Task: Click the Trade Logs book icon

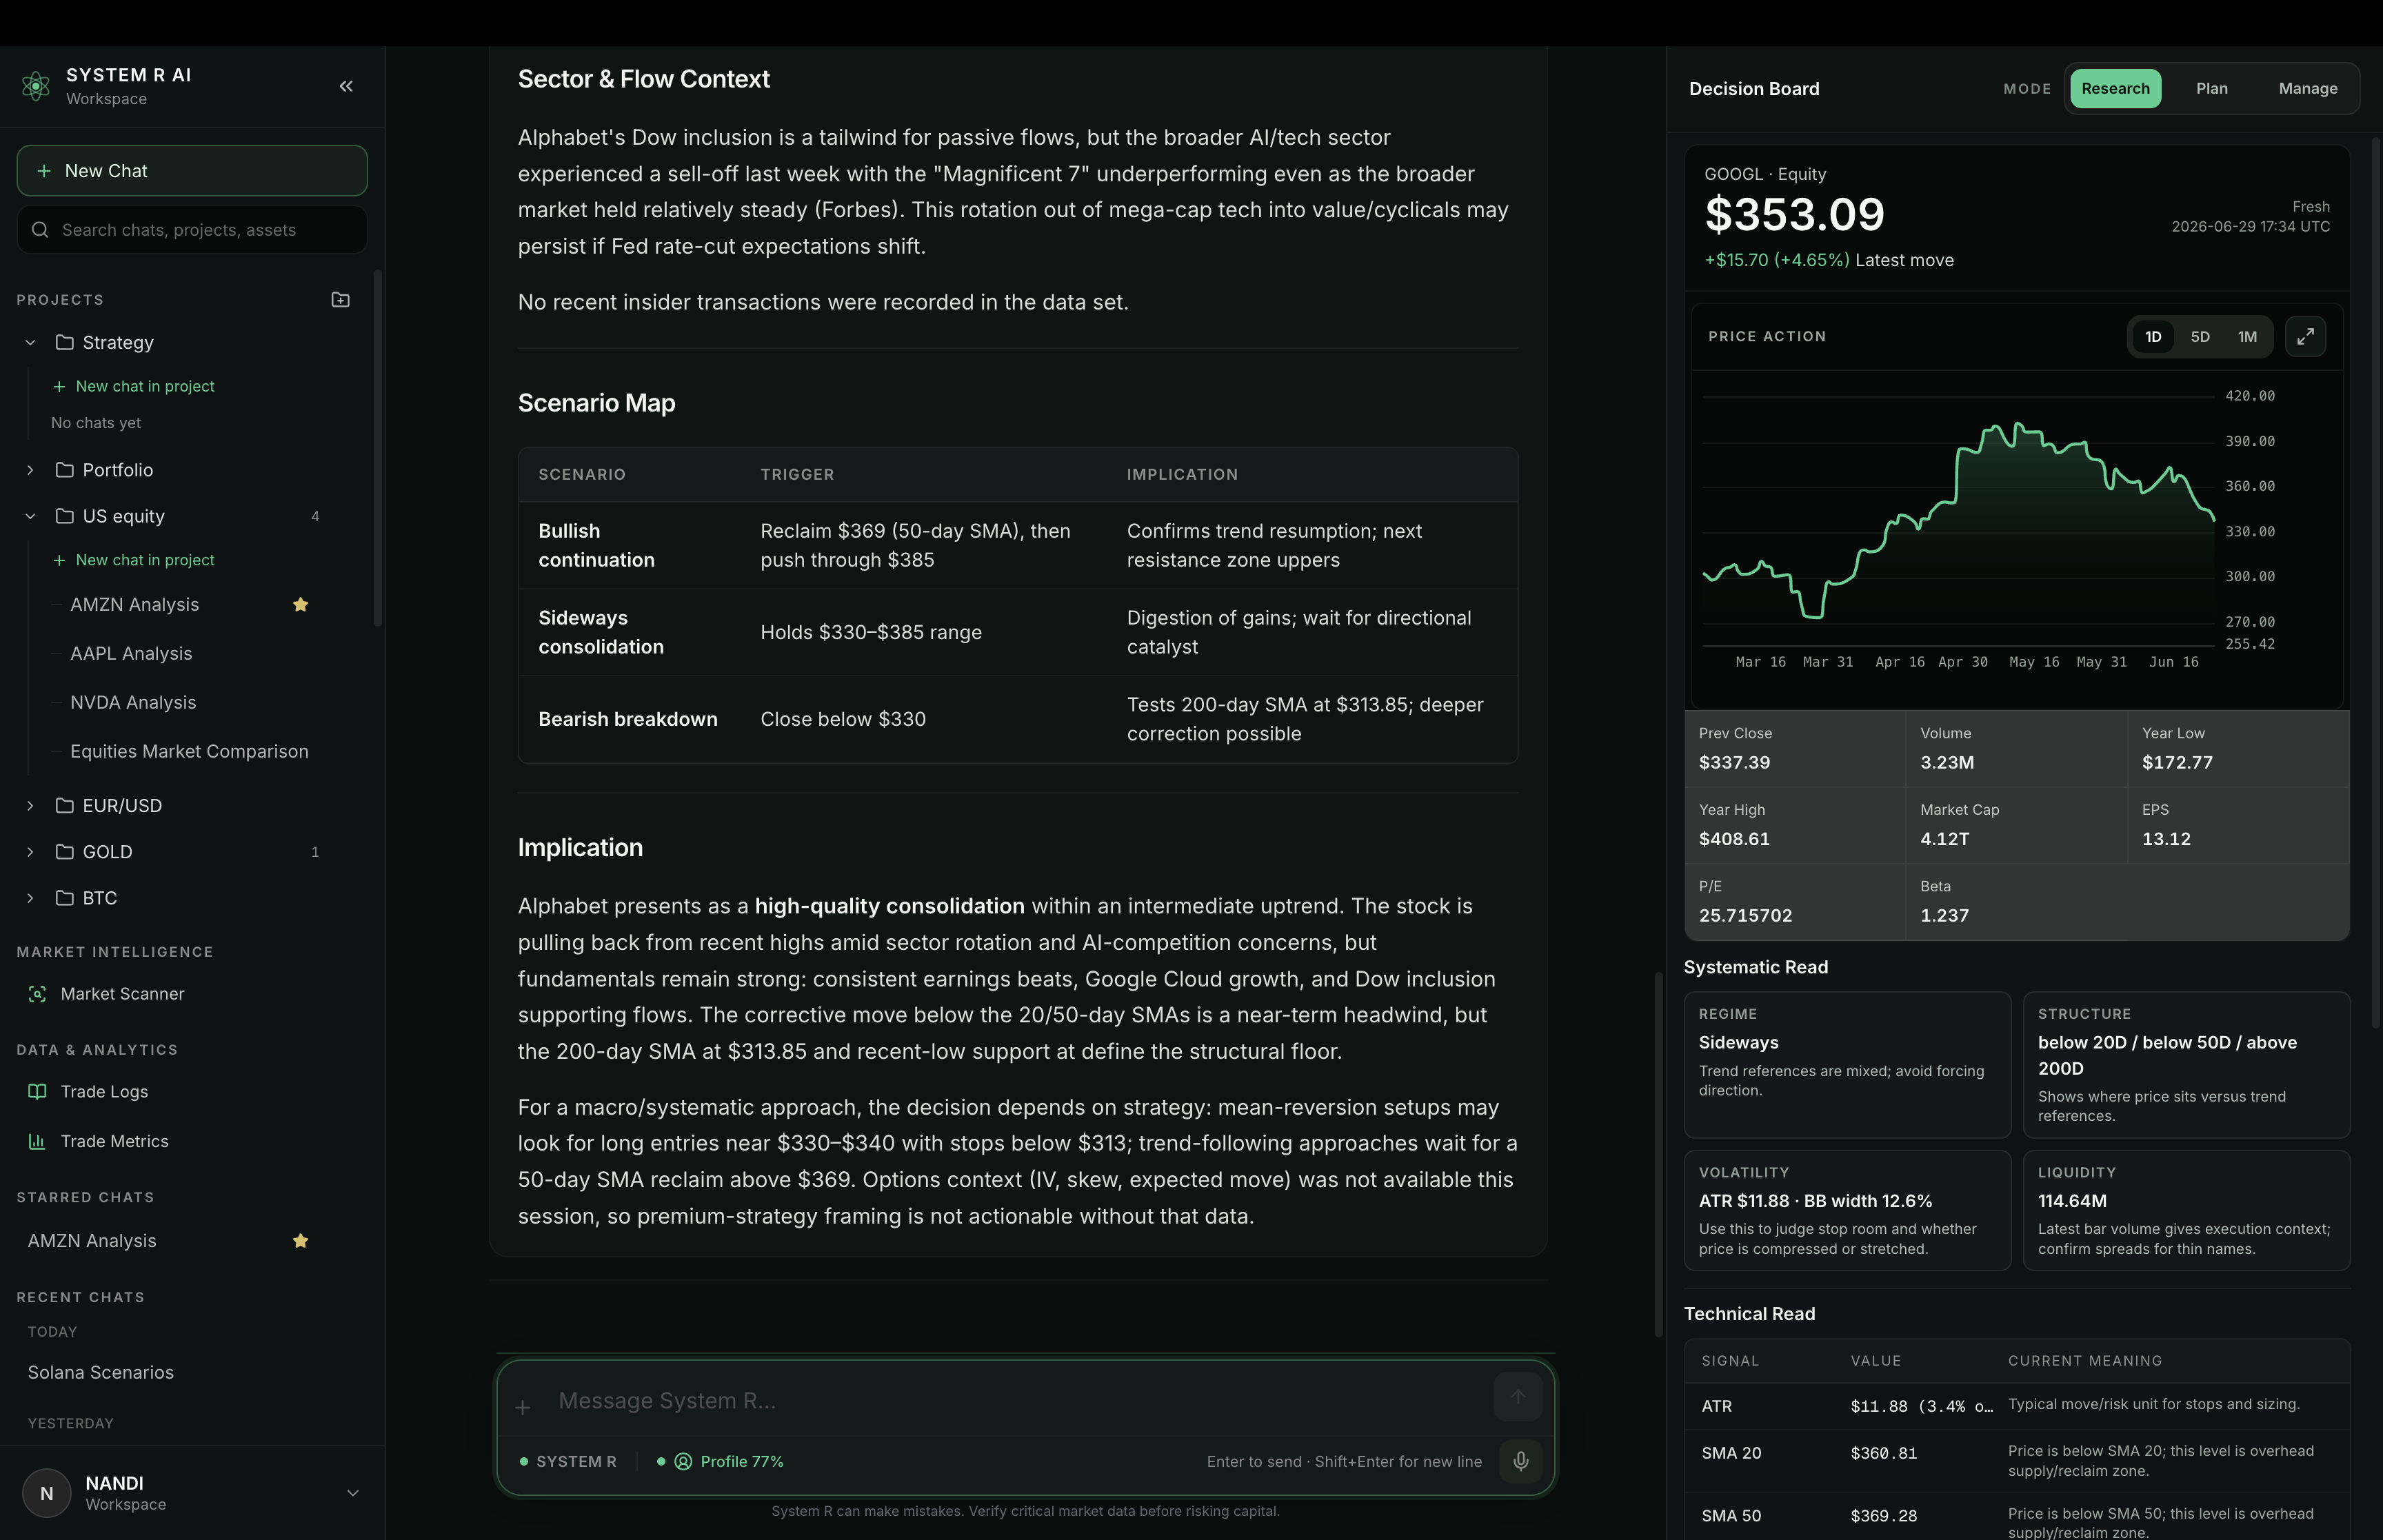Action: click(x=37, y=1091)
